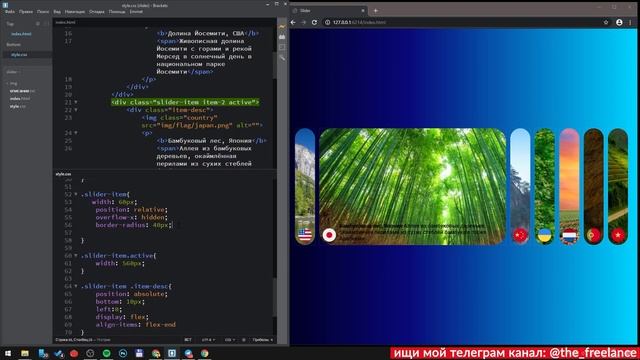Open the red round taskbar icon
The width and height of the screenshot is (640, 360).
(74, 353)
